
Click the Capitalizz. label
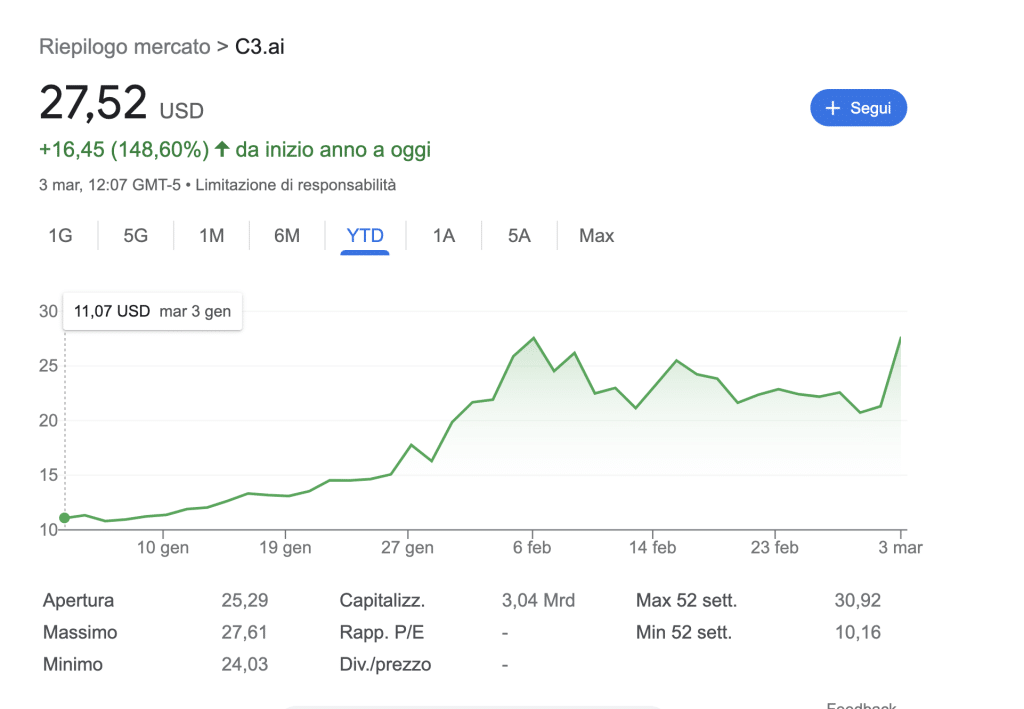(382, 601)
